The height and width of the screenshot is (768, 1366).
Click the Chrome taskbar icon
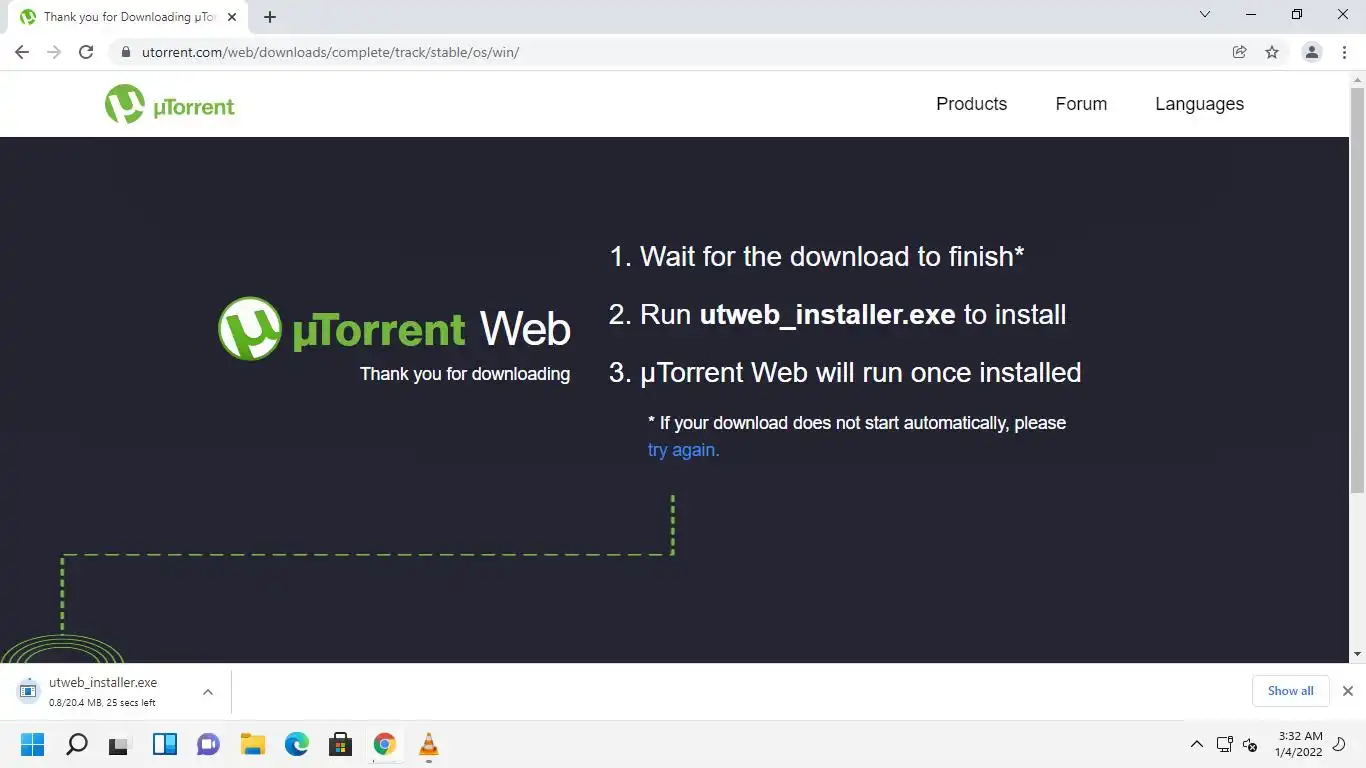(384, 745)
